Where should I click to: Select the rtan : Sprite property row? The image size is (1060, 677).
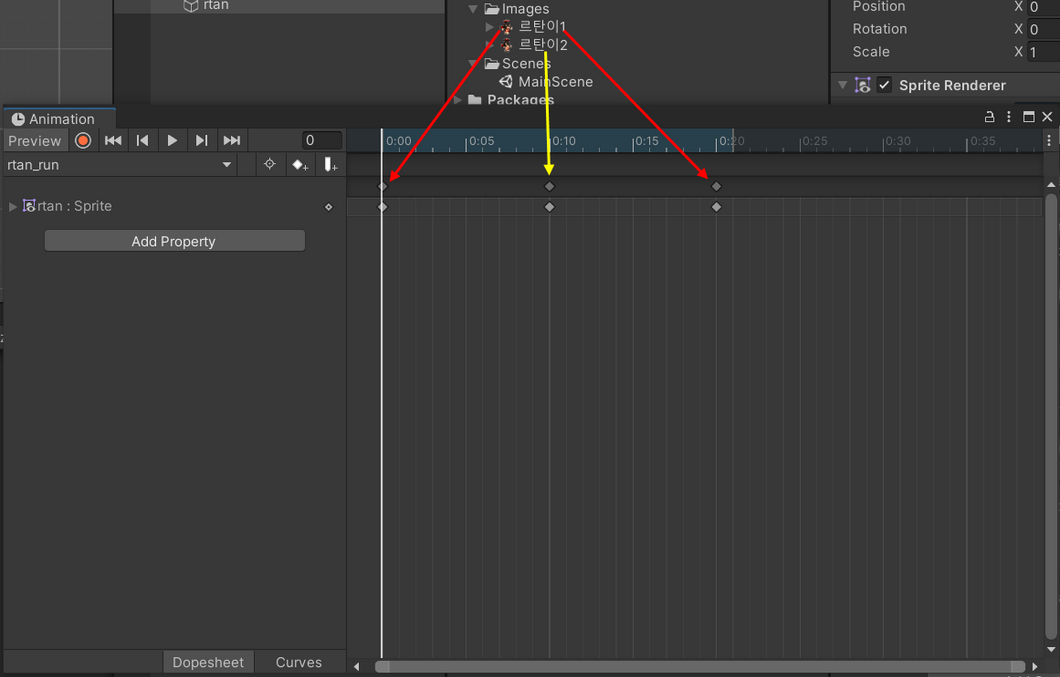[174, 206]
